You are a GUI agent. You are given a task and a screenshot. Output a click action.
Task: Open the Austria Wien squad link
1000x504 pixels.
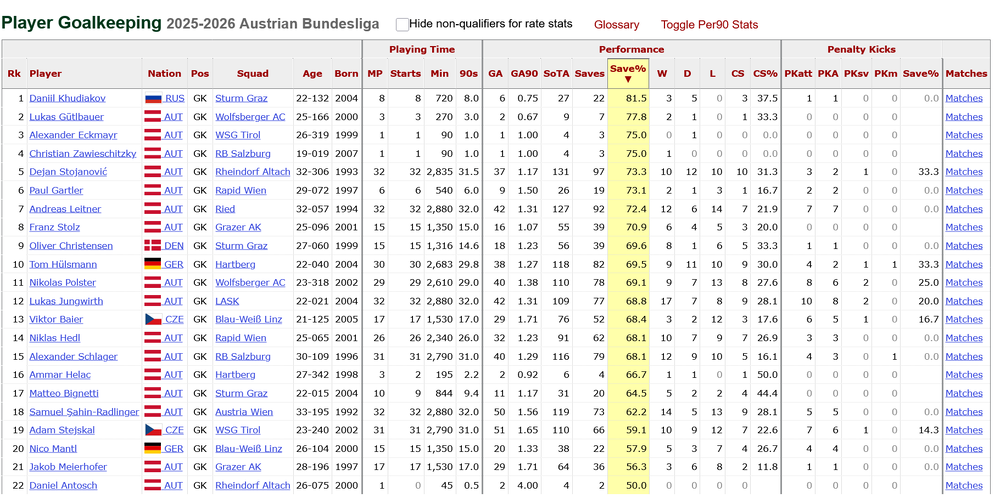tap(244, 412)
